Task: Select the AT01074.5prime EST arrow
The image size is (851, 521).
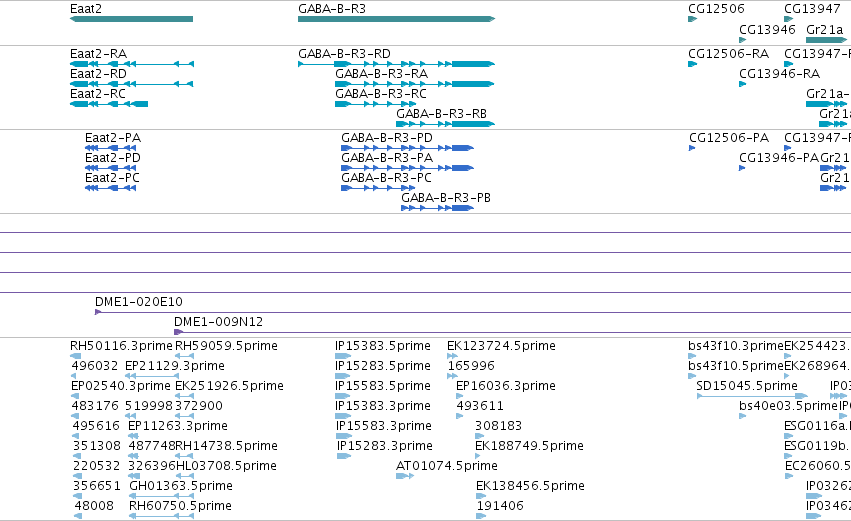Action: pyautogui.click(x=405, y=476)
